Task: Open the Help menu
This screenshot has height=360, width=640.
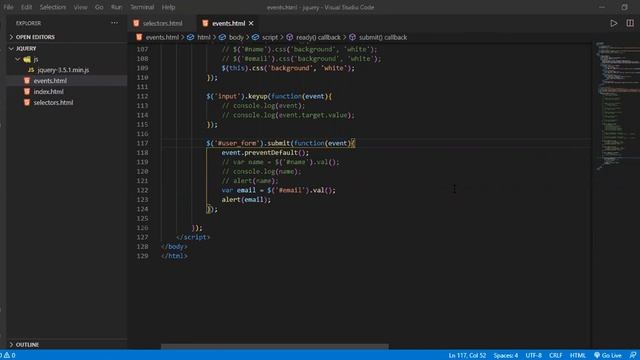Action: coord(168,7)
